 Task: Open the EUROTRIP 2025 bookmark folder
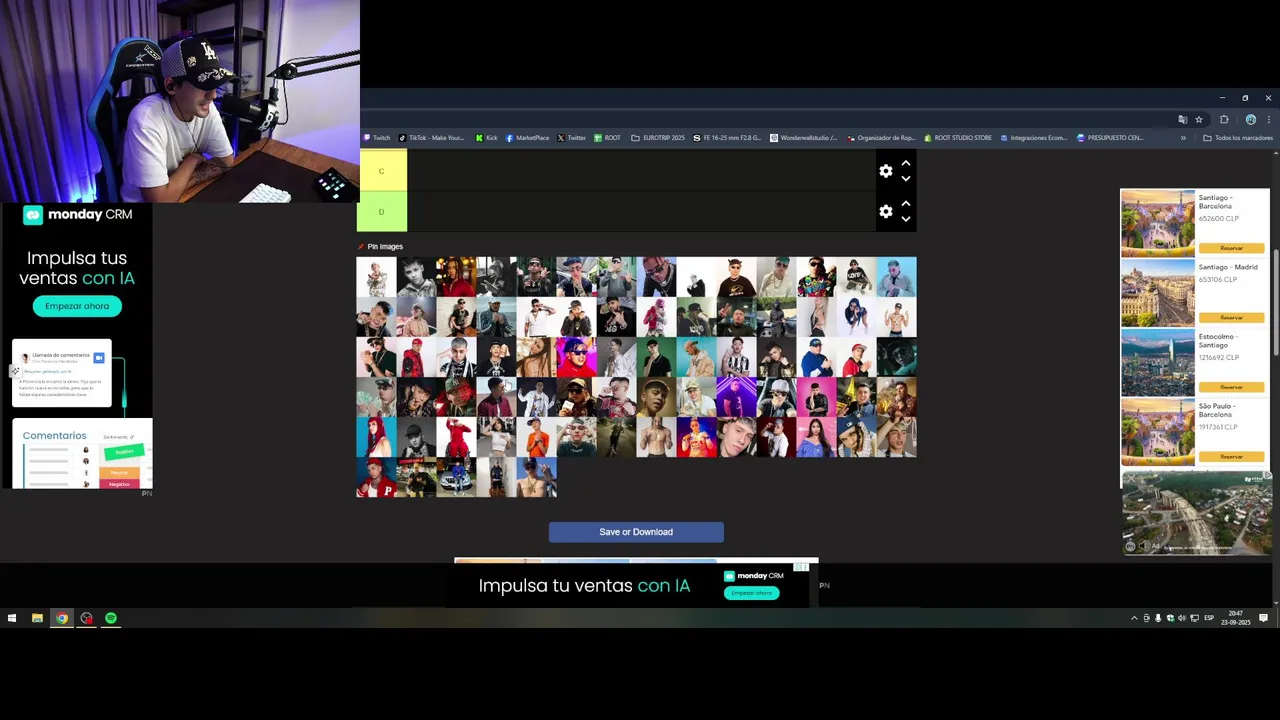[658, 138]
